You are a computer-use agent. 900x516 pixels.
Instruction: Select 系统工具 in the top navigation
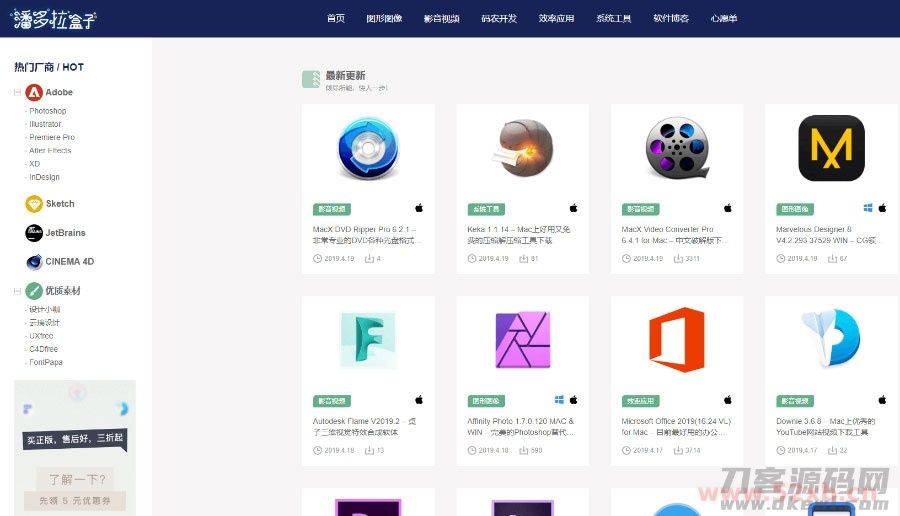[x=614, y=18]
